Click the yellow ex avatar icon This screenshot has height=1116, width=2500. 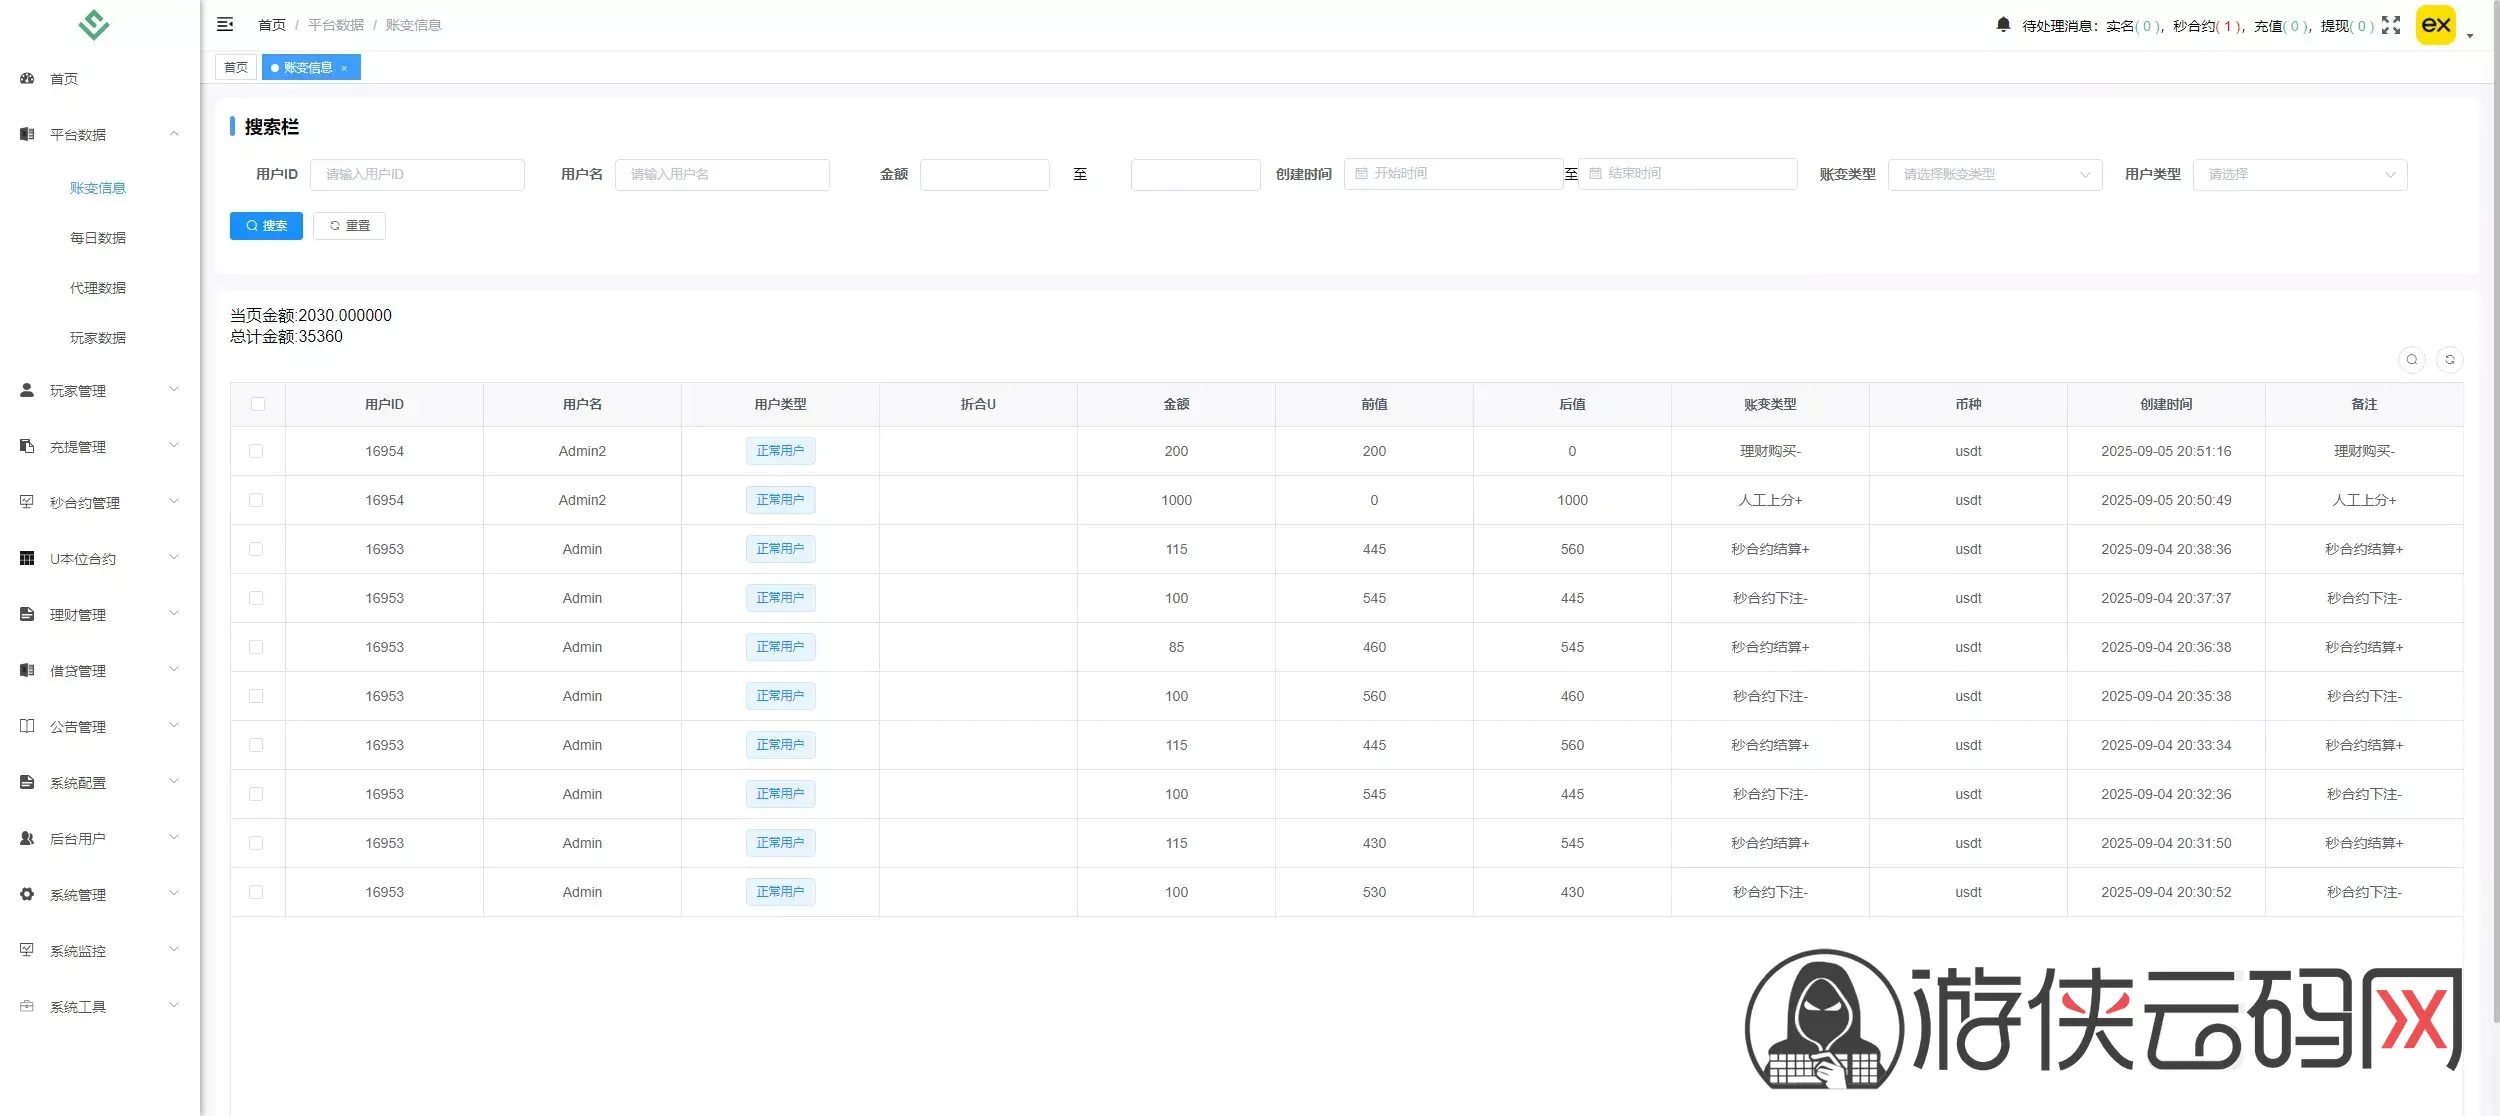coord(2435,25)
